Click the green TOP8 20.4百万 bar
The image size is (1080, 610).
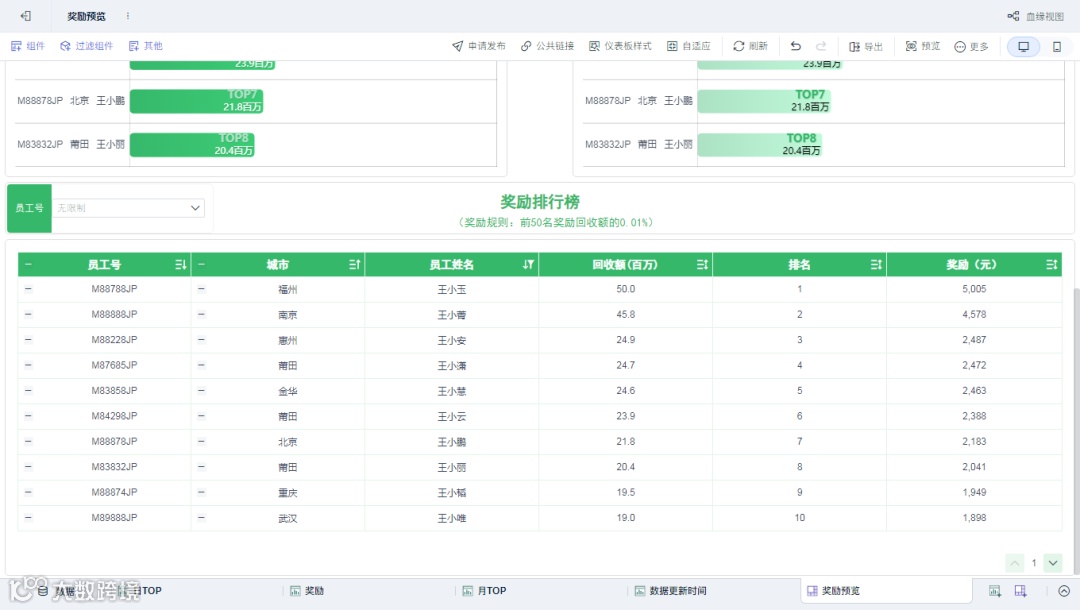(192, 145)
